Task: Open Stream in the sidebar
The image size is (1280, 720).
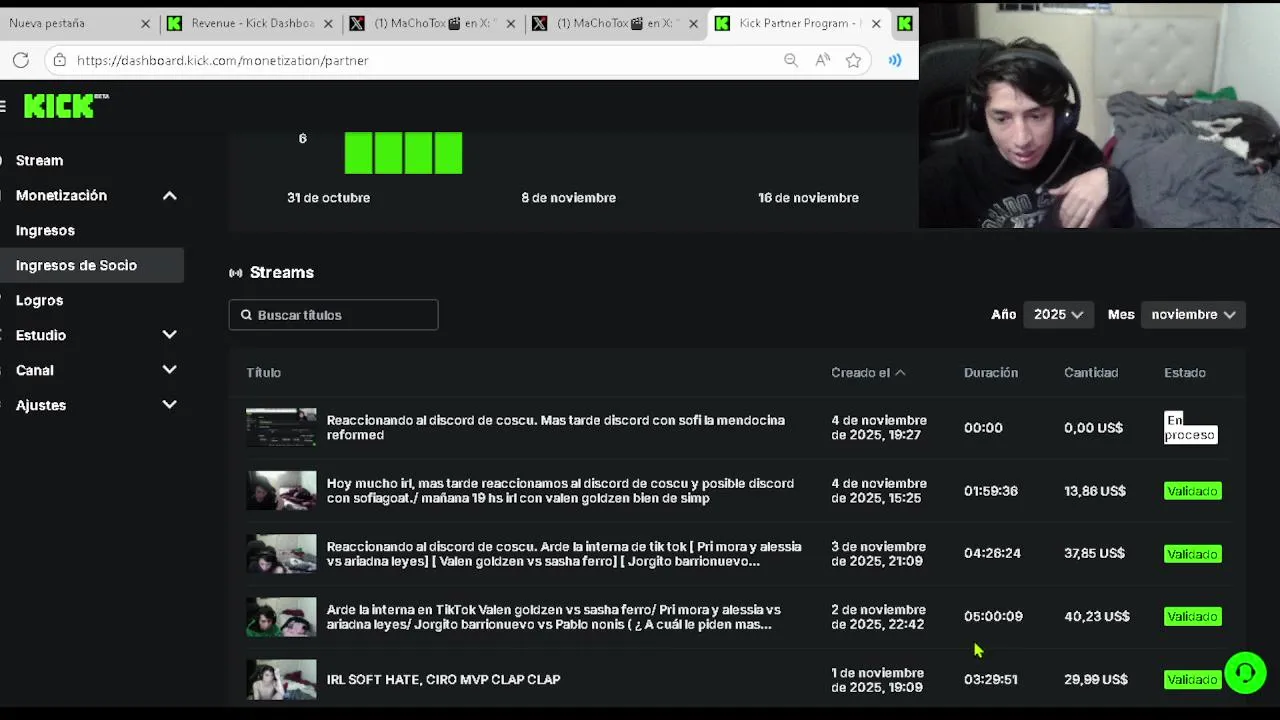Action: [39, 160]
